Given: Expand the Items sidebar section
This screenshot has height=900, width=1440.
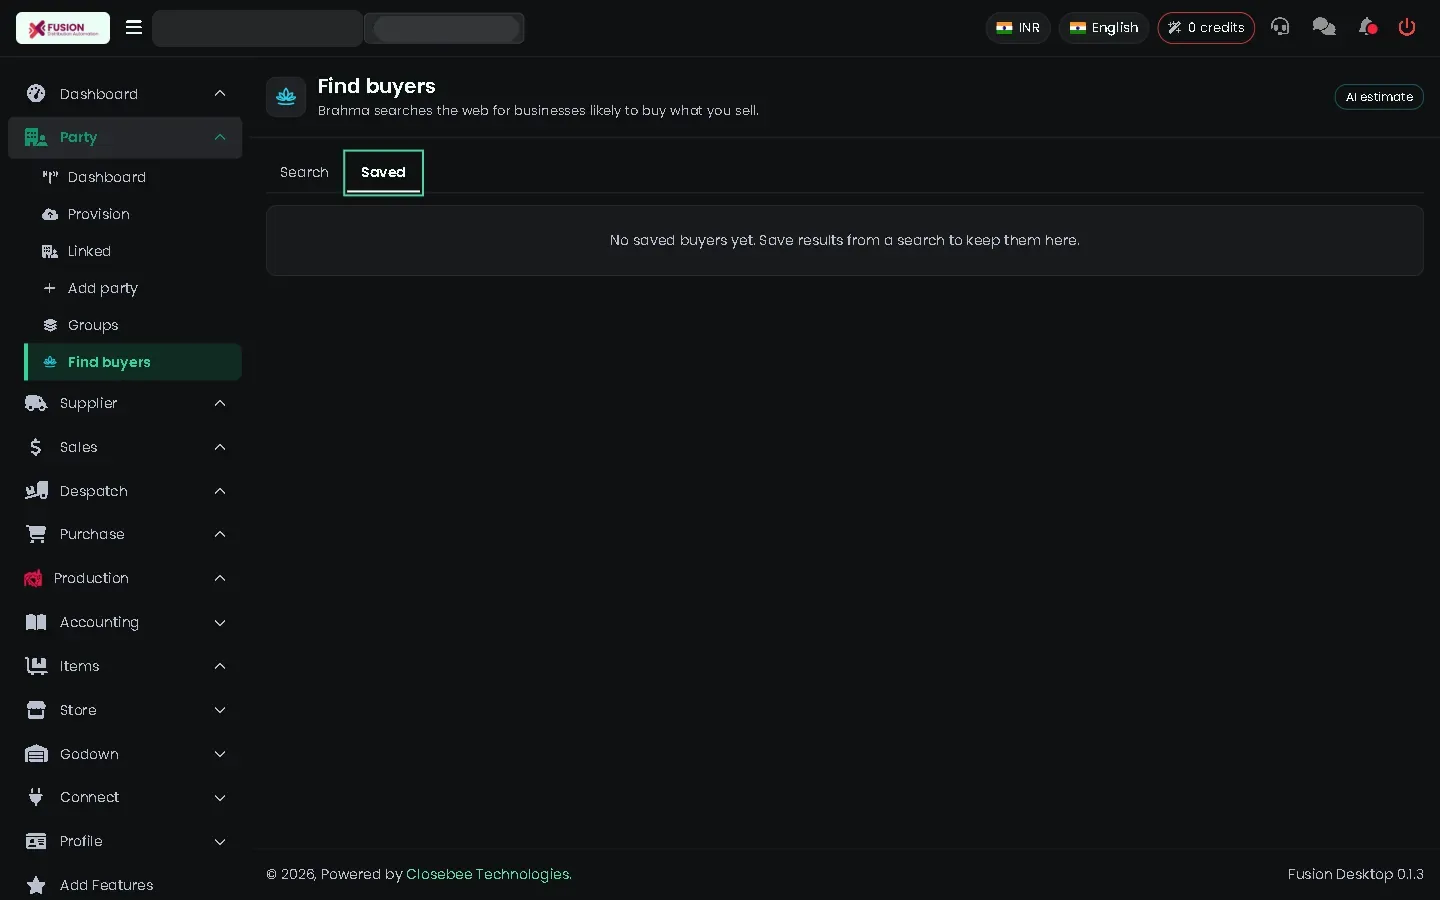Looking at the screenshot, I should click(x=125, y=666).
